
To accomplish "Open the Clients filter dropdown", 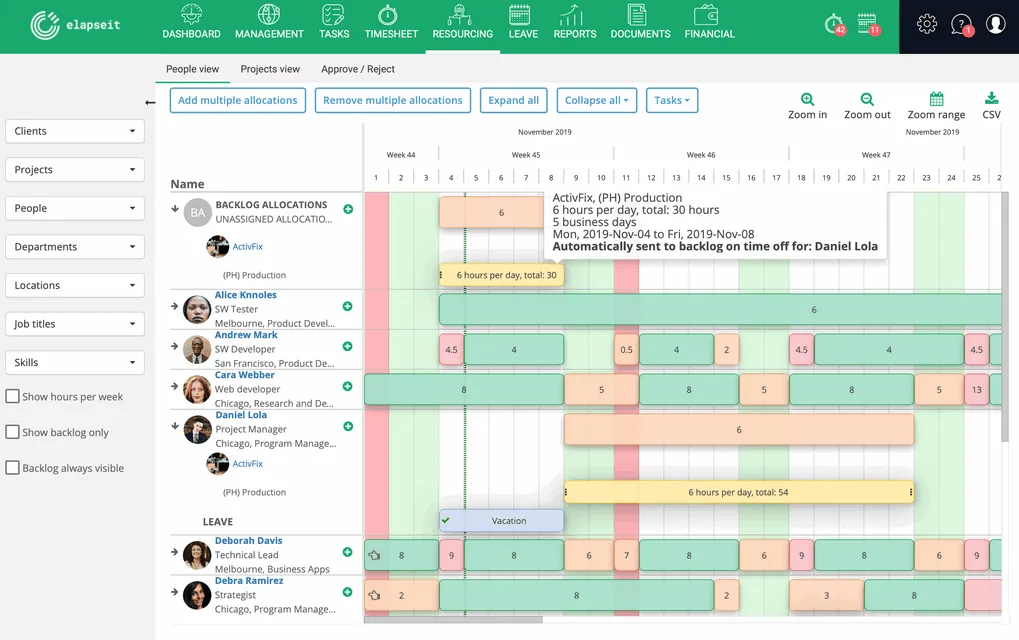I will (75, 131).
